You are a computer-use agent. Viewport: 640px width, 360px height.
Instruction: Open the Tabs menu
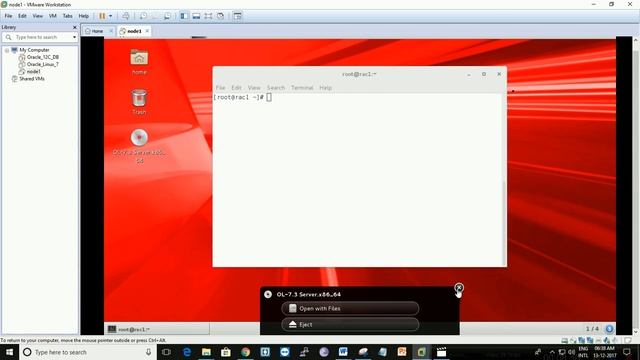[67, 16]
